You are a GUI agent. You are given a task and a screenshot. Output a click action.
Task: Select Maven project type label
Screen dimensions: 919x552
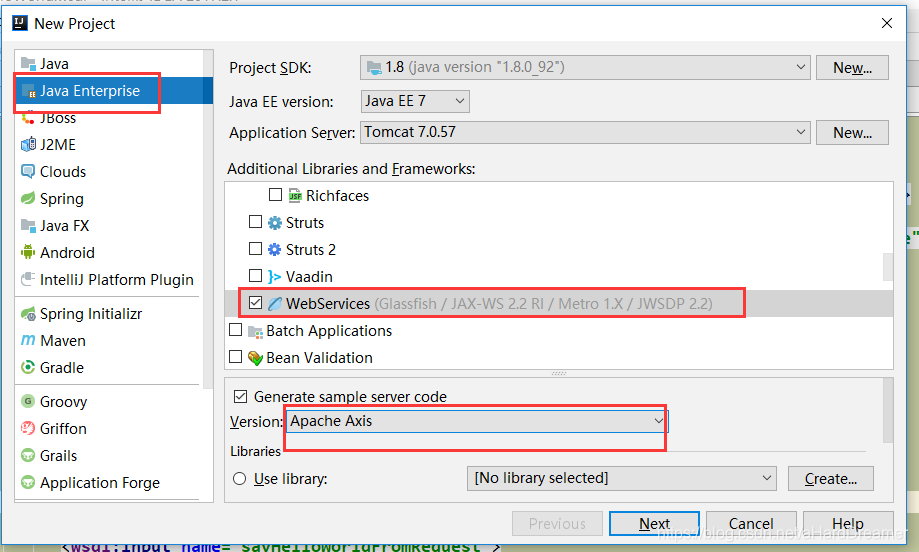(x=63, y=340)
